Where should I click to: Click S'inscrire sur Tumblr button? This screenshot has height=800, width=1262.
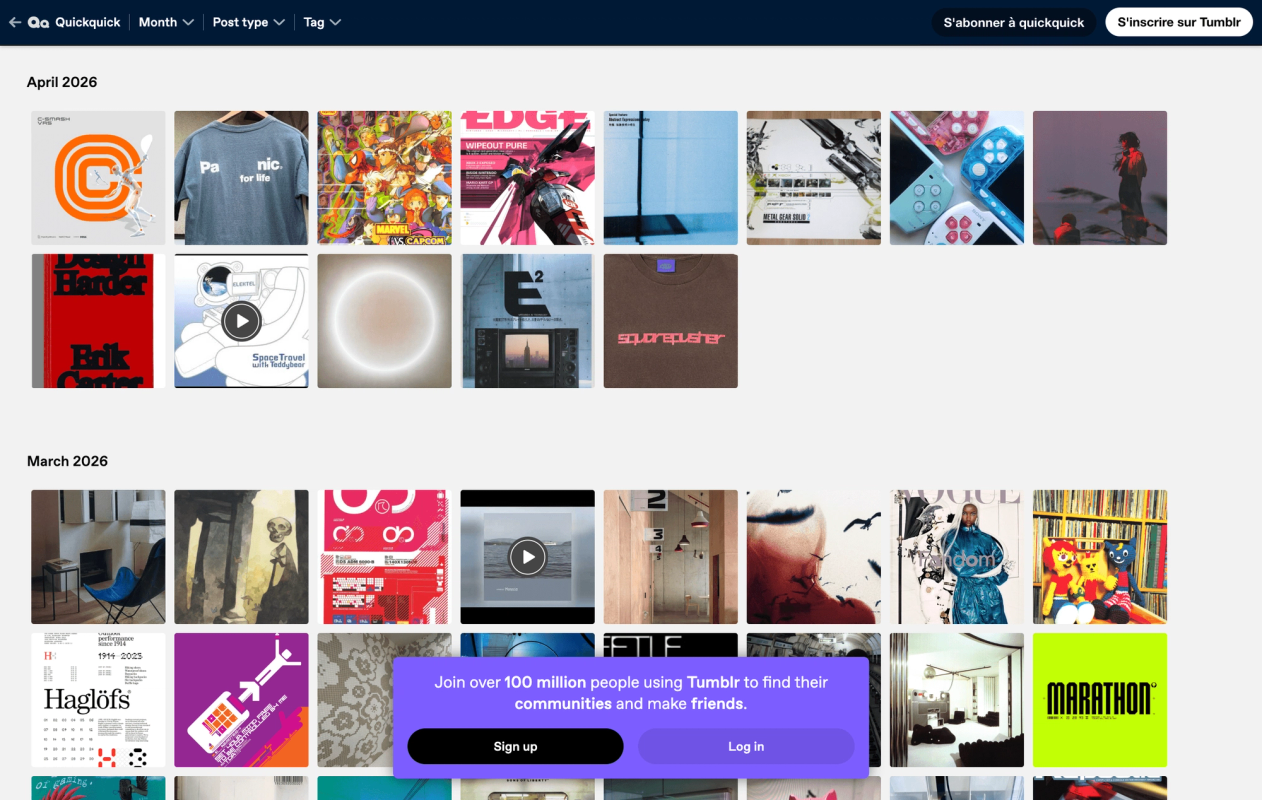(x=1179, y=22)
